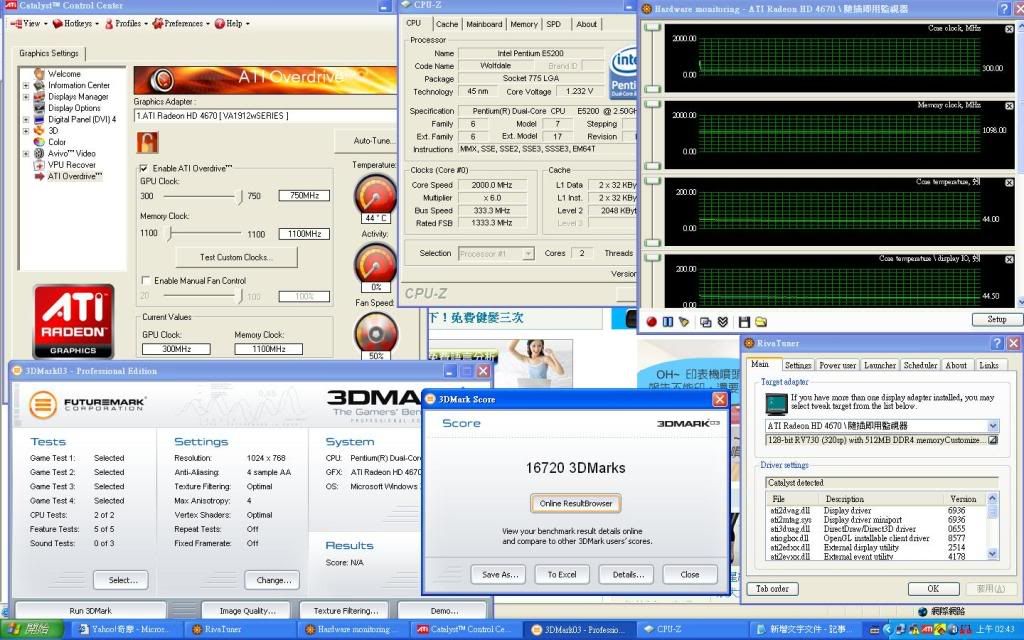1024x640 pixels.
Task: Click the floppy disk save icon in Hardware monitoring
Action: click(744, 322)
